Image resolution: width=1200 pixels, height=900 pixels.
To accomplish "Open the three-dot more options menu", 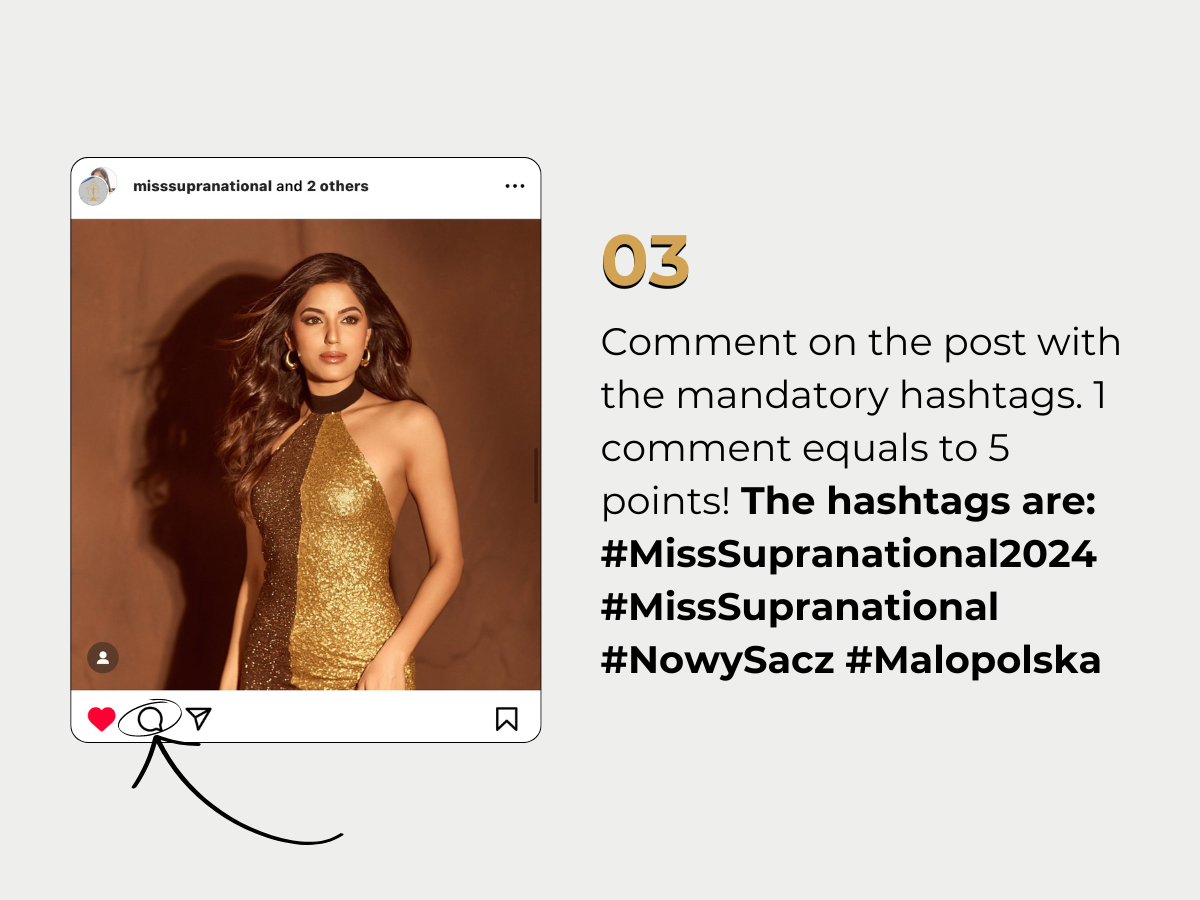I will pyautogui.click(x=515, y=186).
